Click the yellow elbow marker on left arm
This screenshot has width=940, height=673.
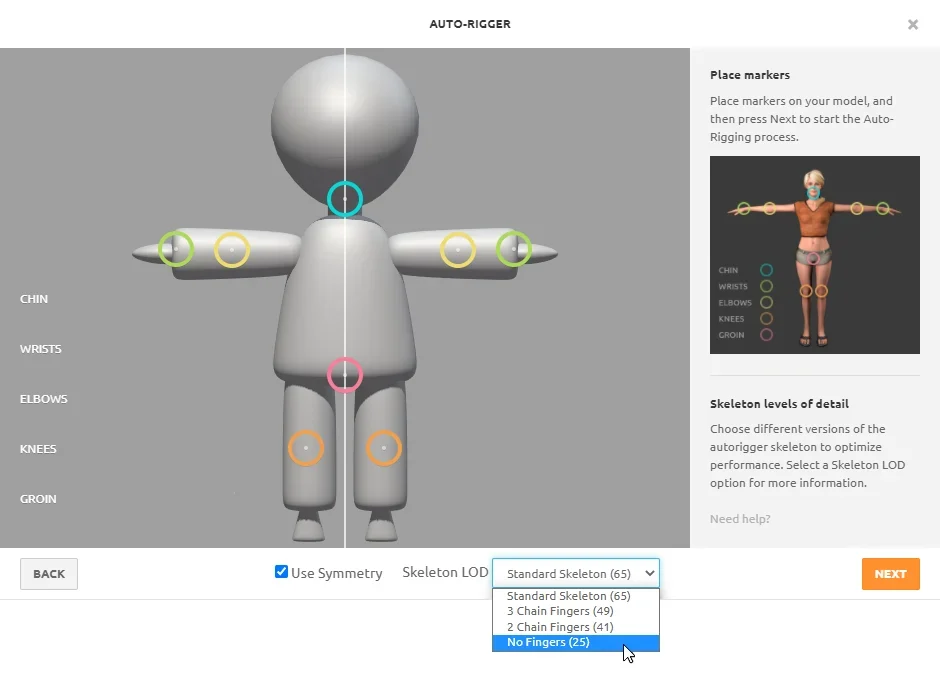coord(232,250)
